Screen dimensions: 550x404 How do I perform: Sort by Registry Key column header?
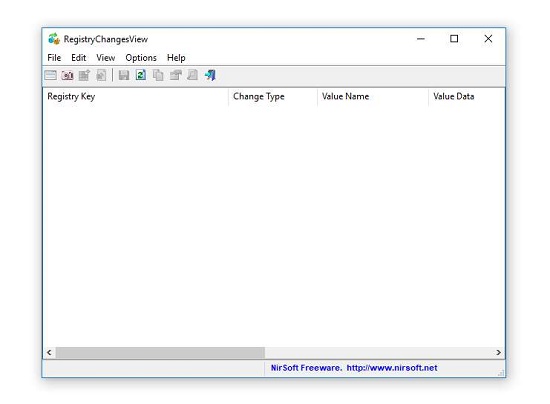click(x=135, y=96)
